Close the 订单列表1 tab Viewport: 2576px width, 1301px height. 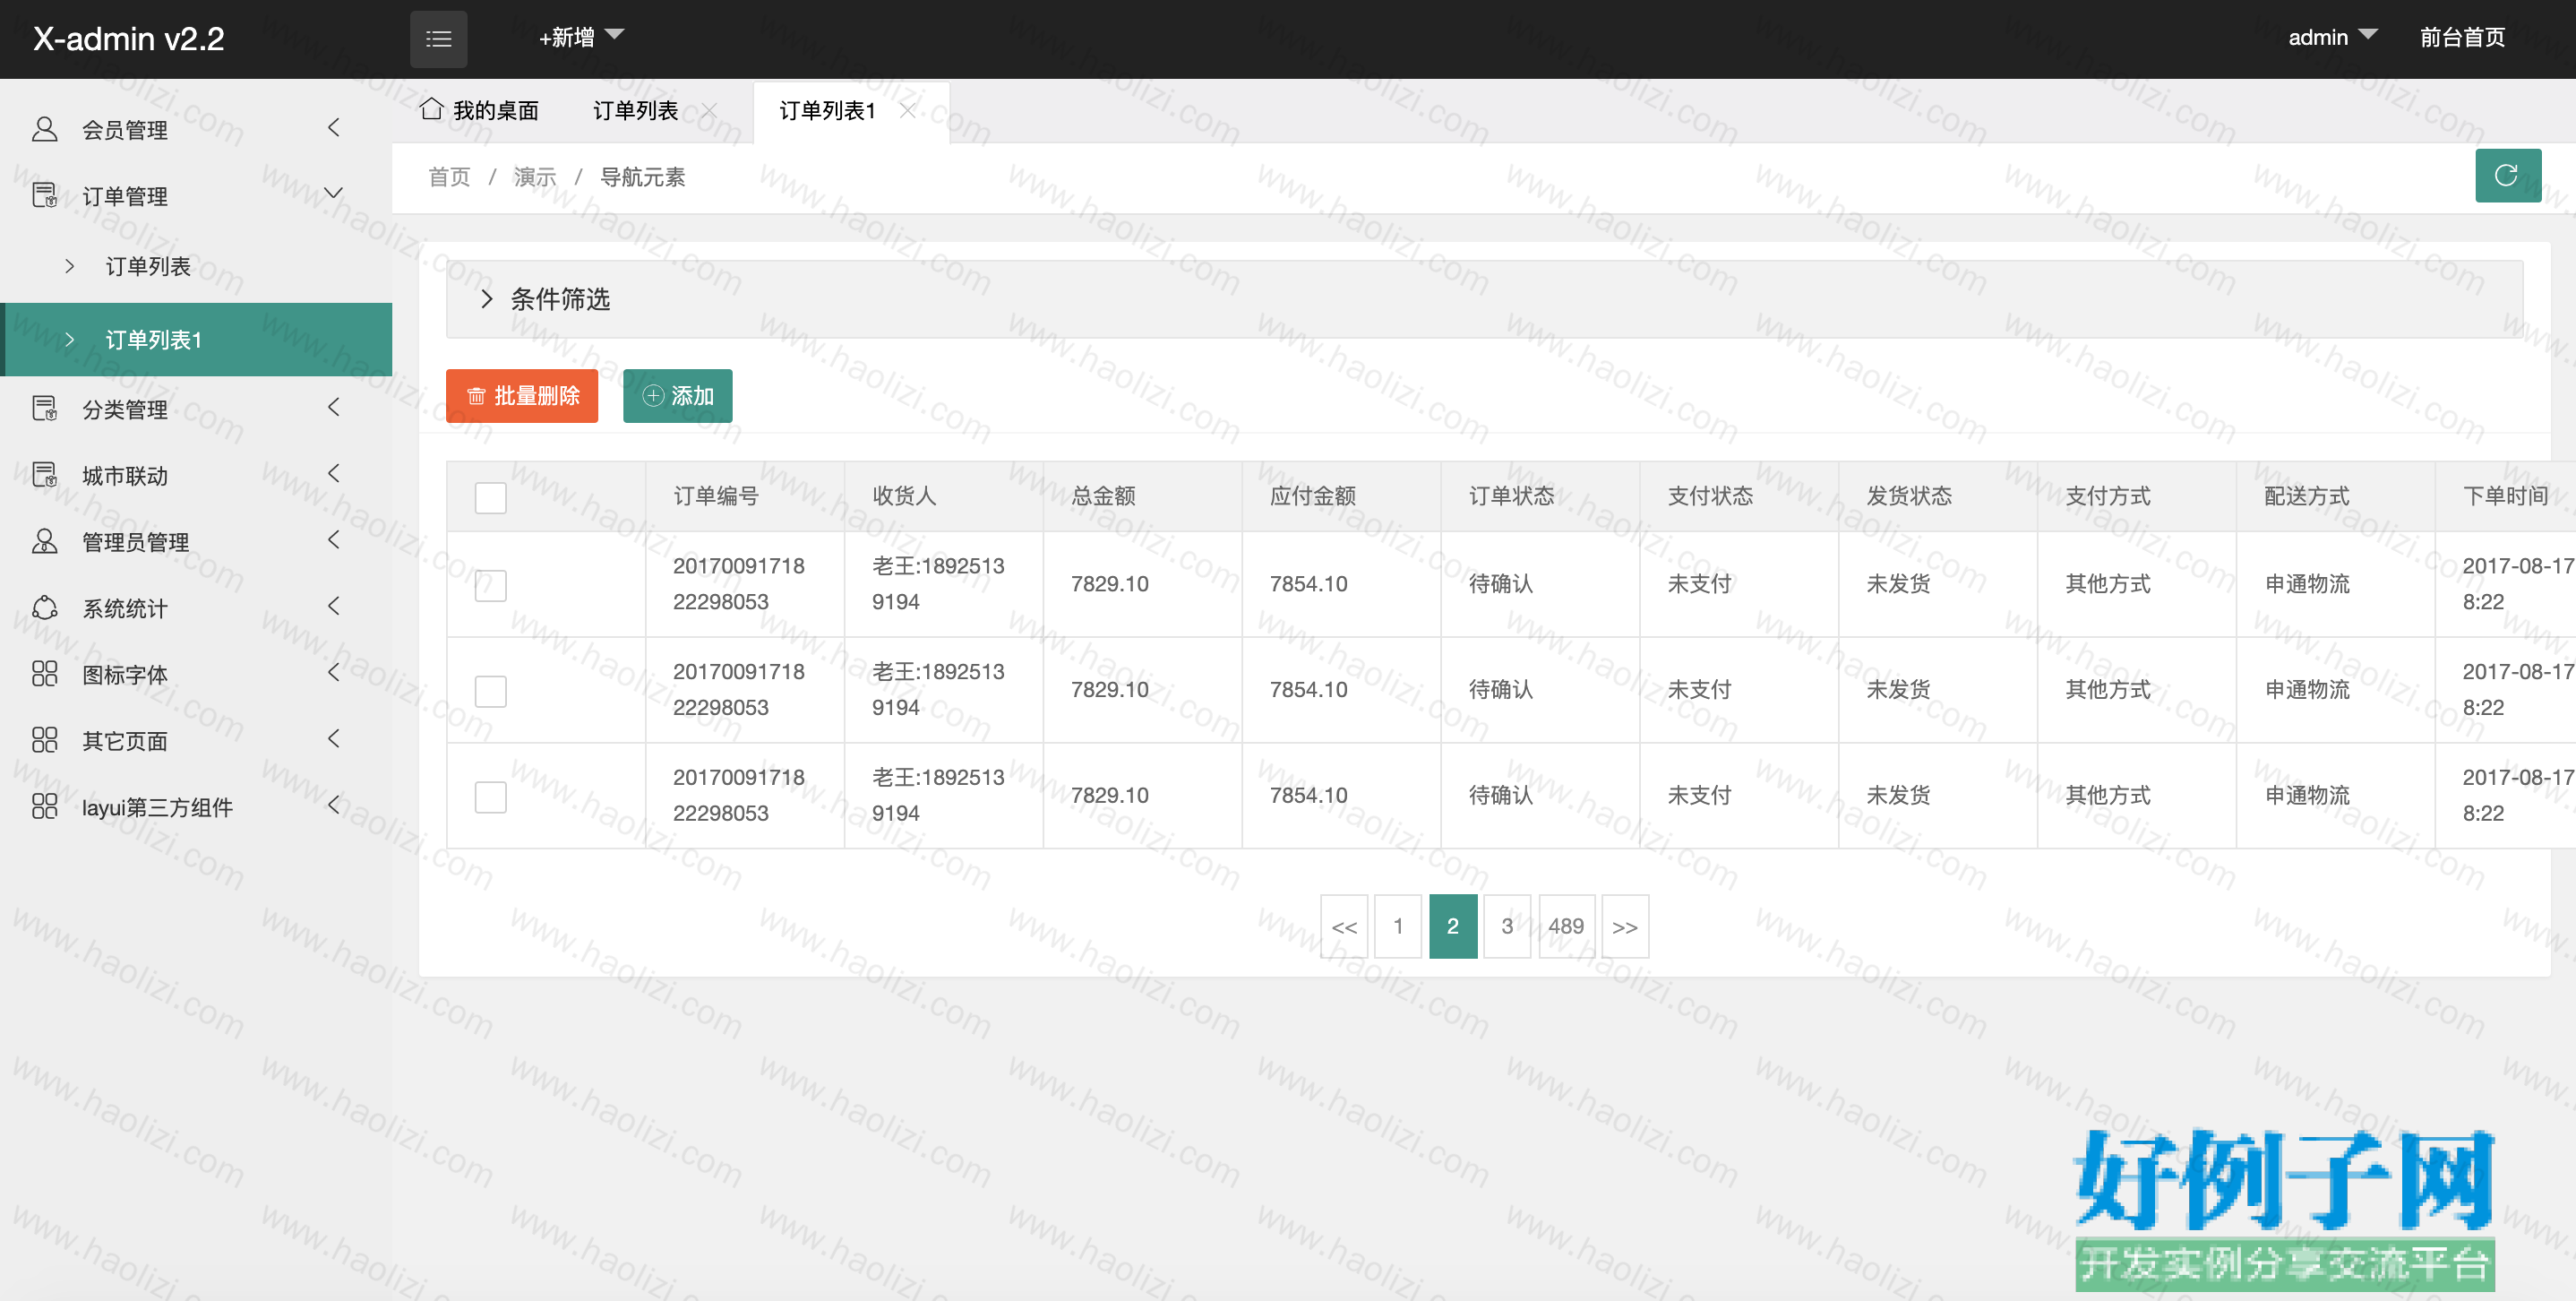click(x=907, y=110)
